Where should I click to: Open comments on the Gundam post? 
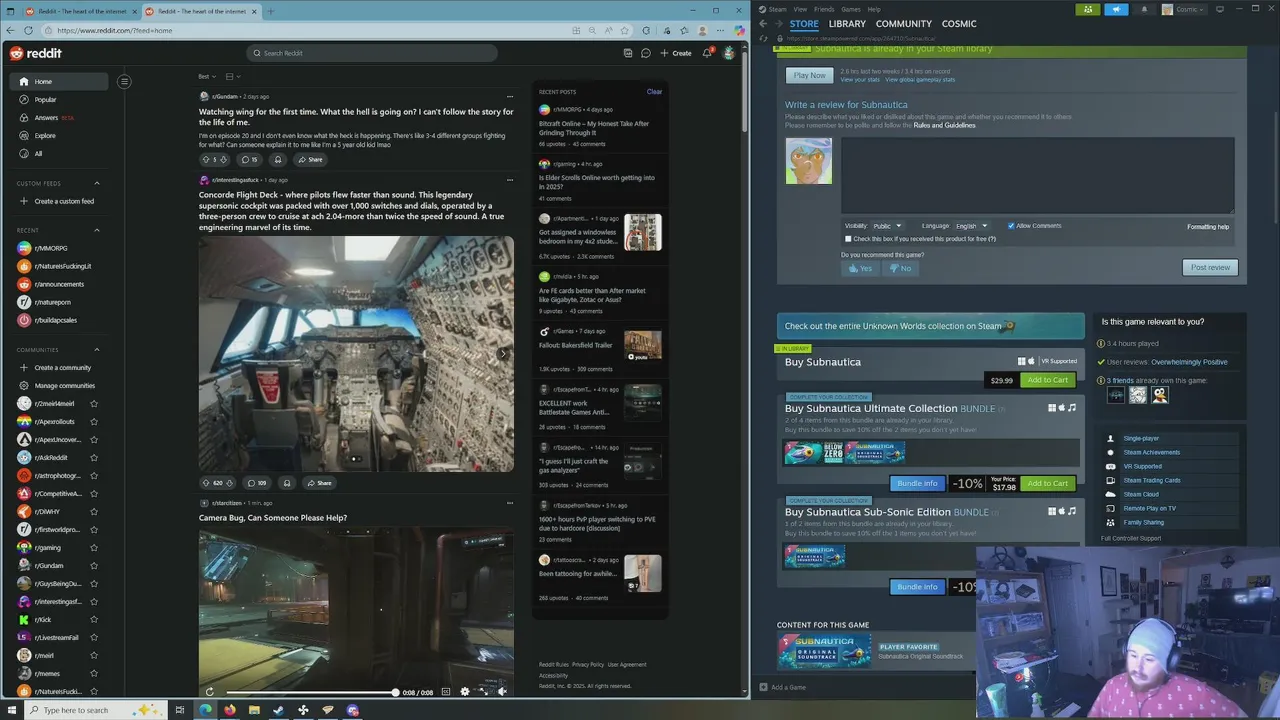(x=249, y=159)
